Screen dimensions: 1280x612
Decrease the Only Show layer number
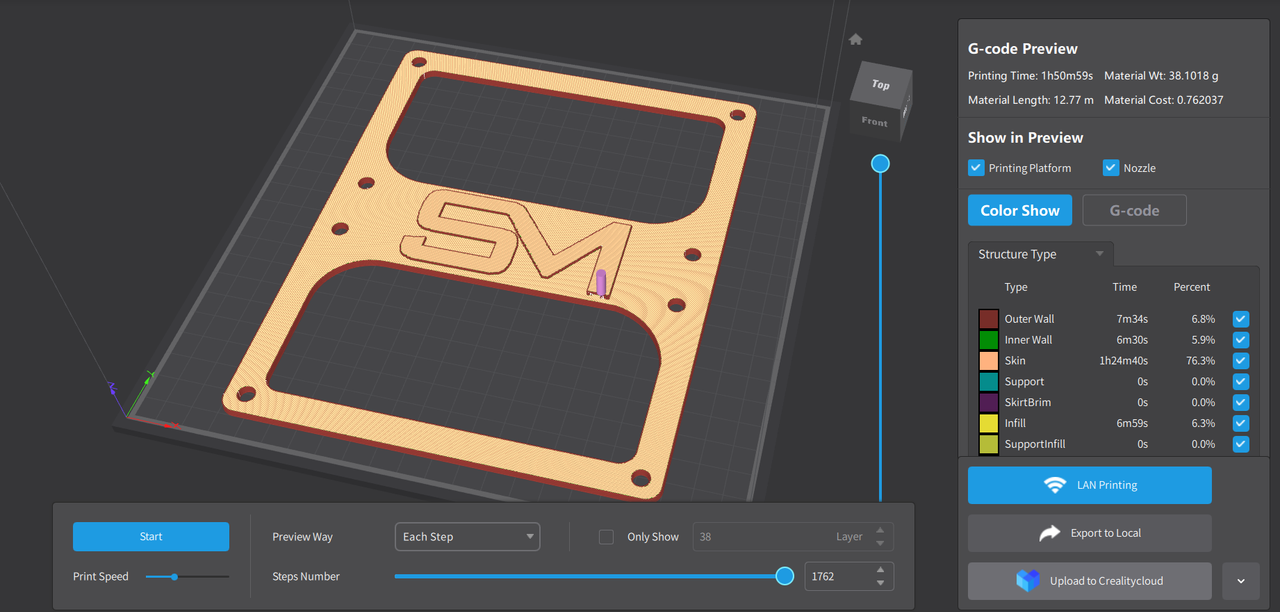(x=880, y=543)
